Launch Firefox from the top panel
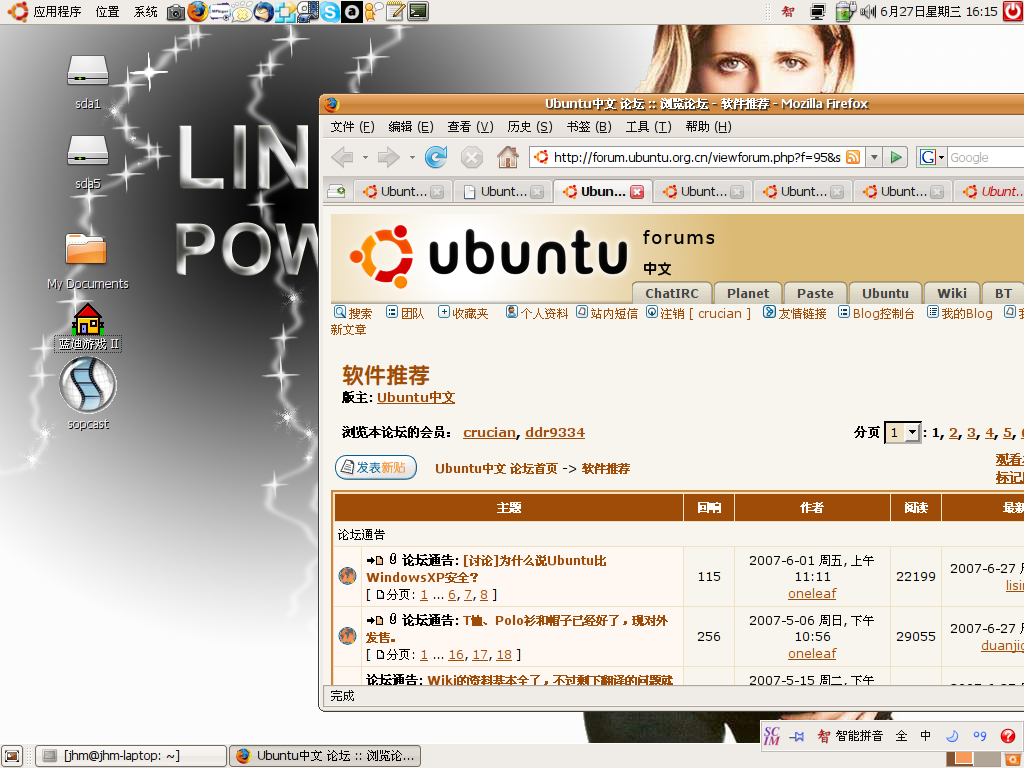The height and width of the screenshot is (768, 1024). pos(197,12)
